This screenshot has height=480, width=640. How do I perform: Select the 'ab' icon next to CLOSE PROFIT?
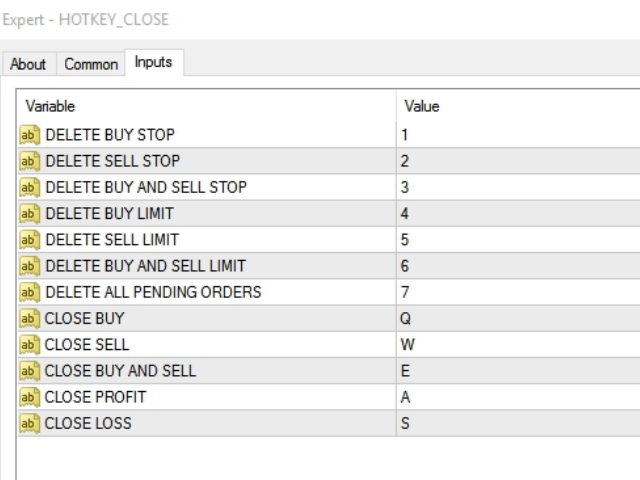29,397
